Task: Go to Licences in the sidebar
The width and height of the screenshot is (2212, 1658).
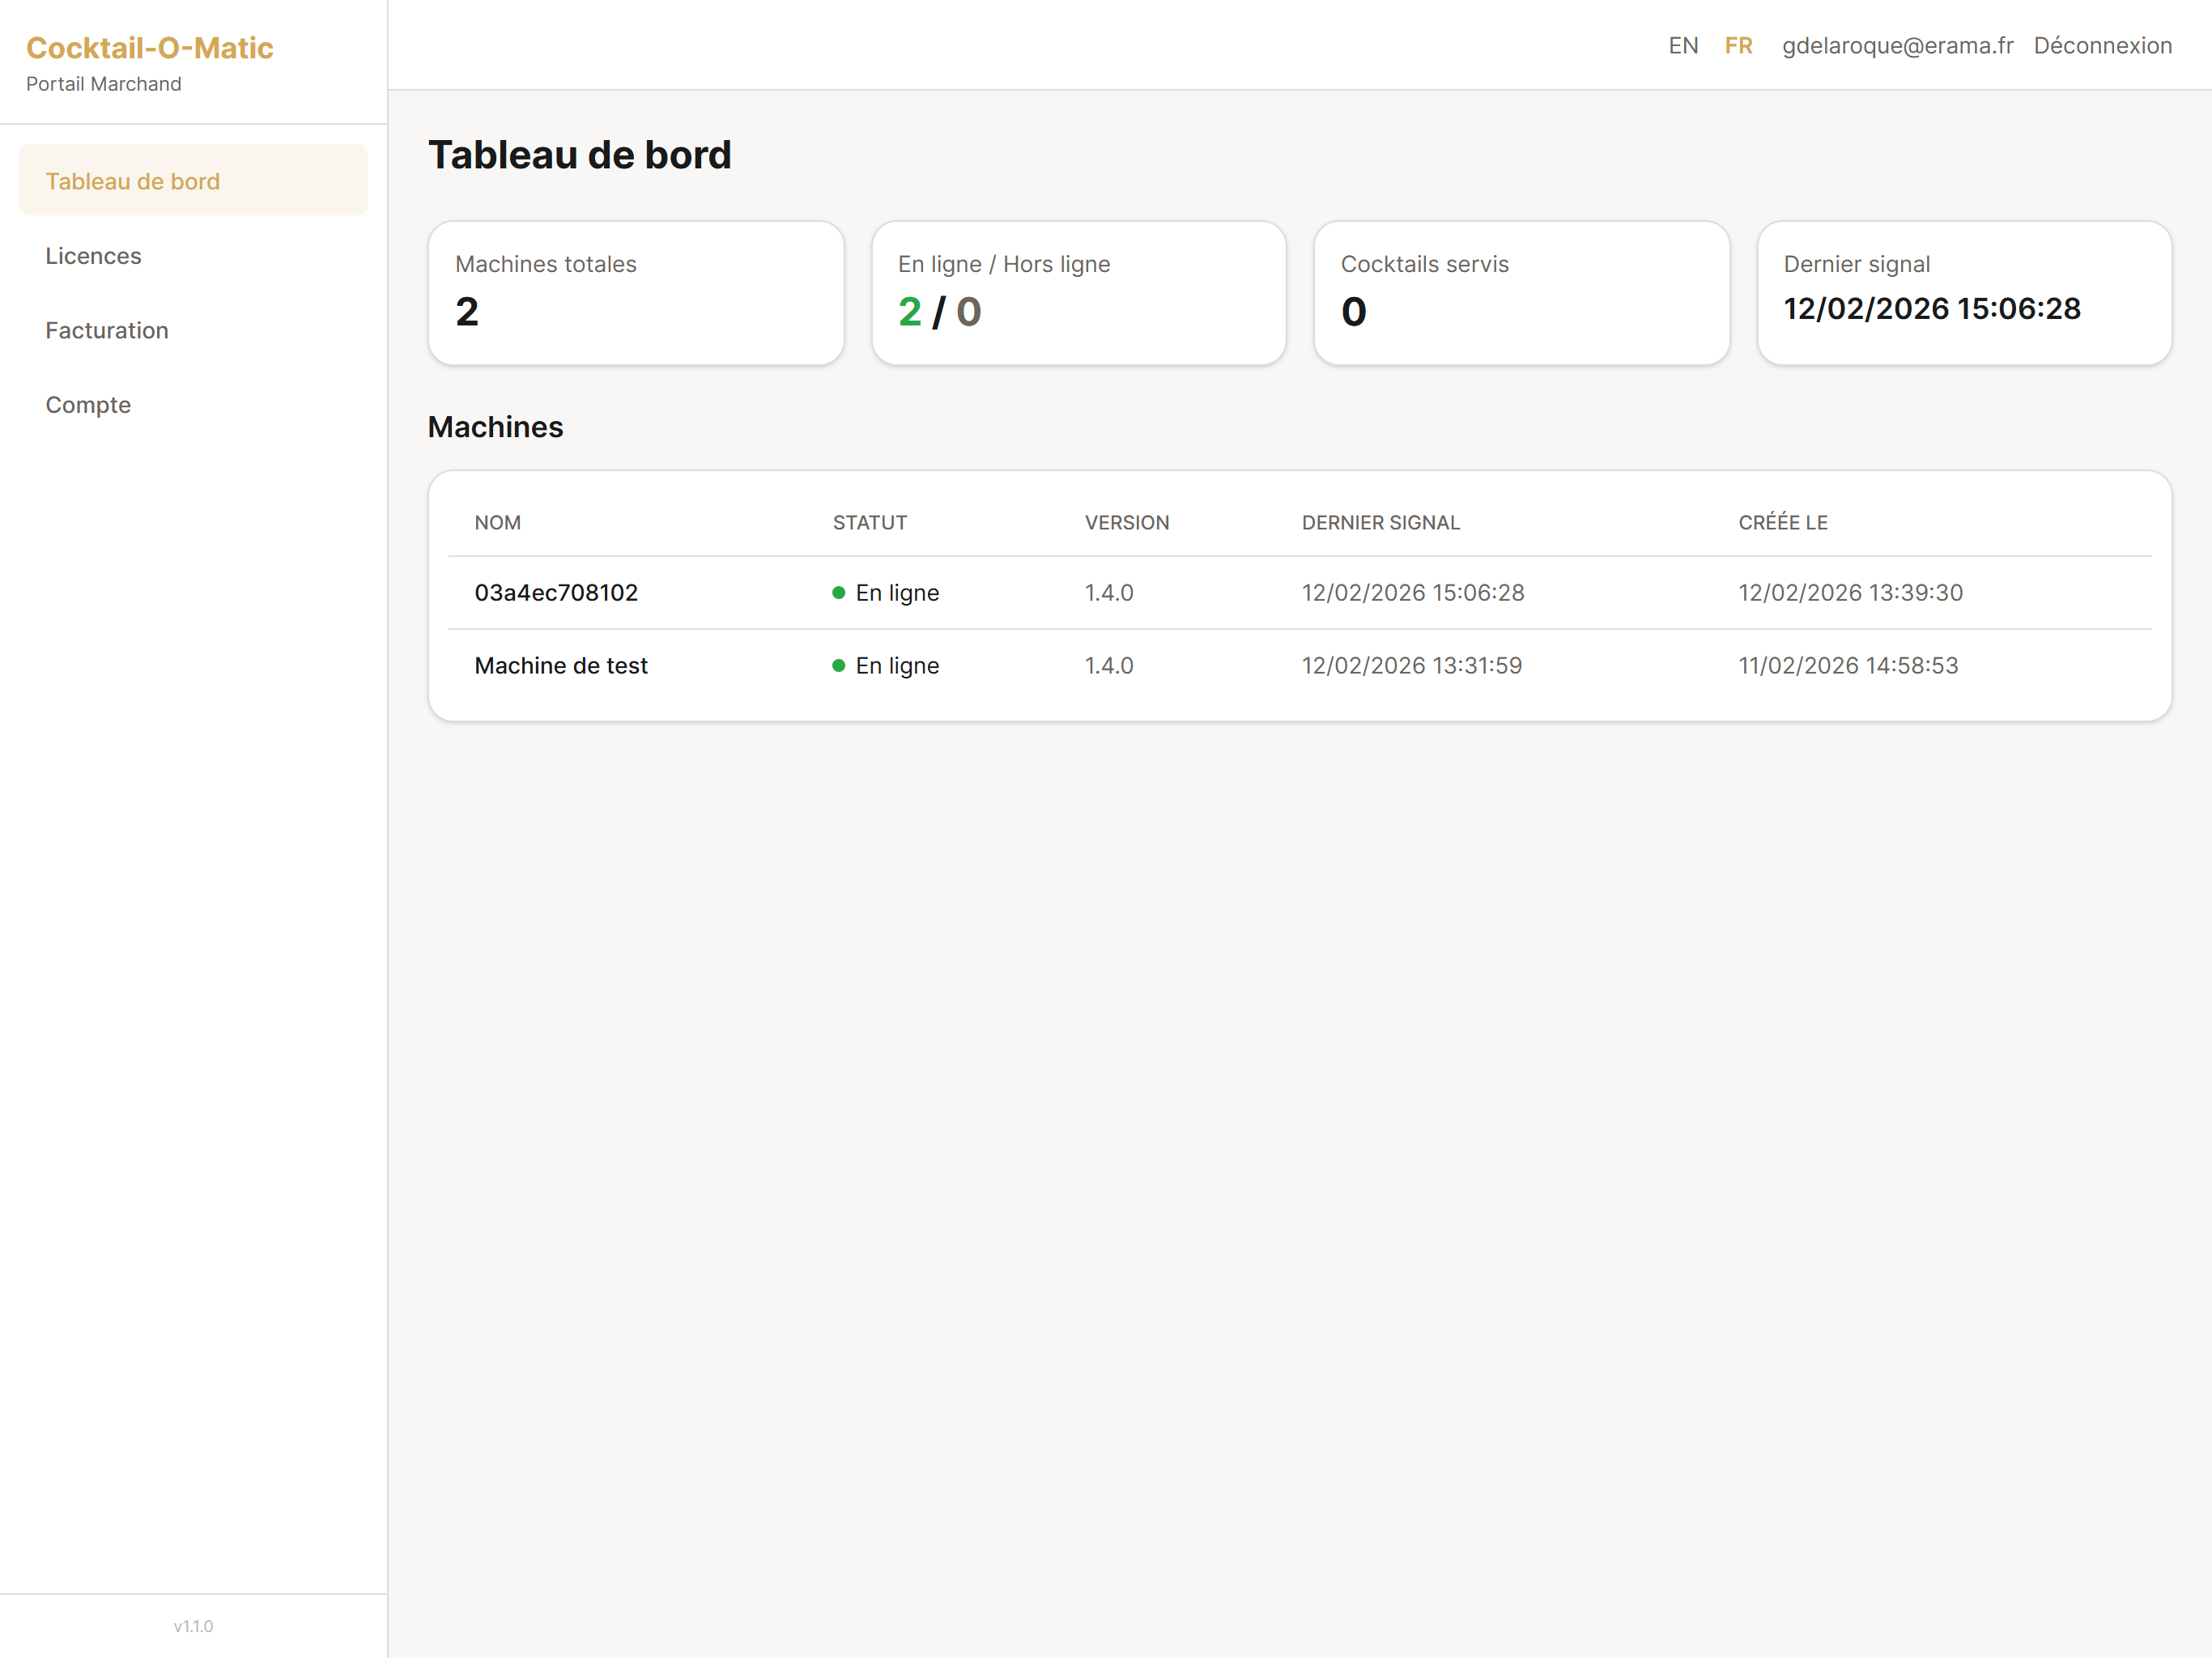Action: coord(193,256)
